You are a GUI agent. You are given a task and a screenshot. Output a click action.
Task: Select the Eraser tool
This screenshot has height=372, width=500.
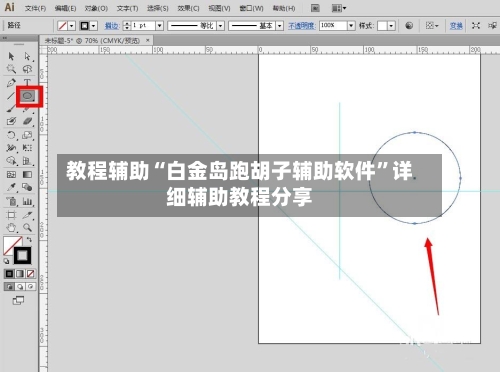(27, 121)
